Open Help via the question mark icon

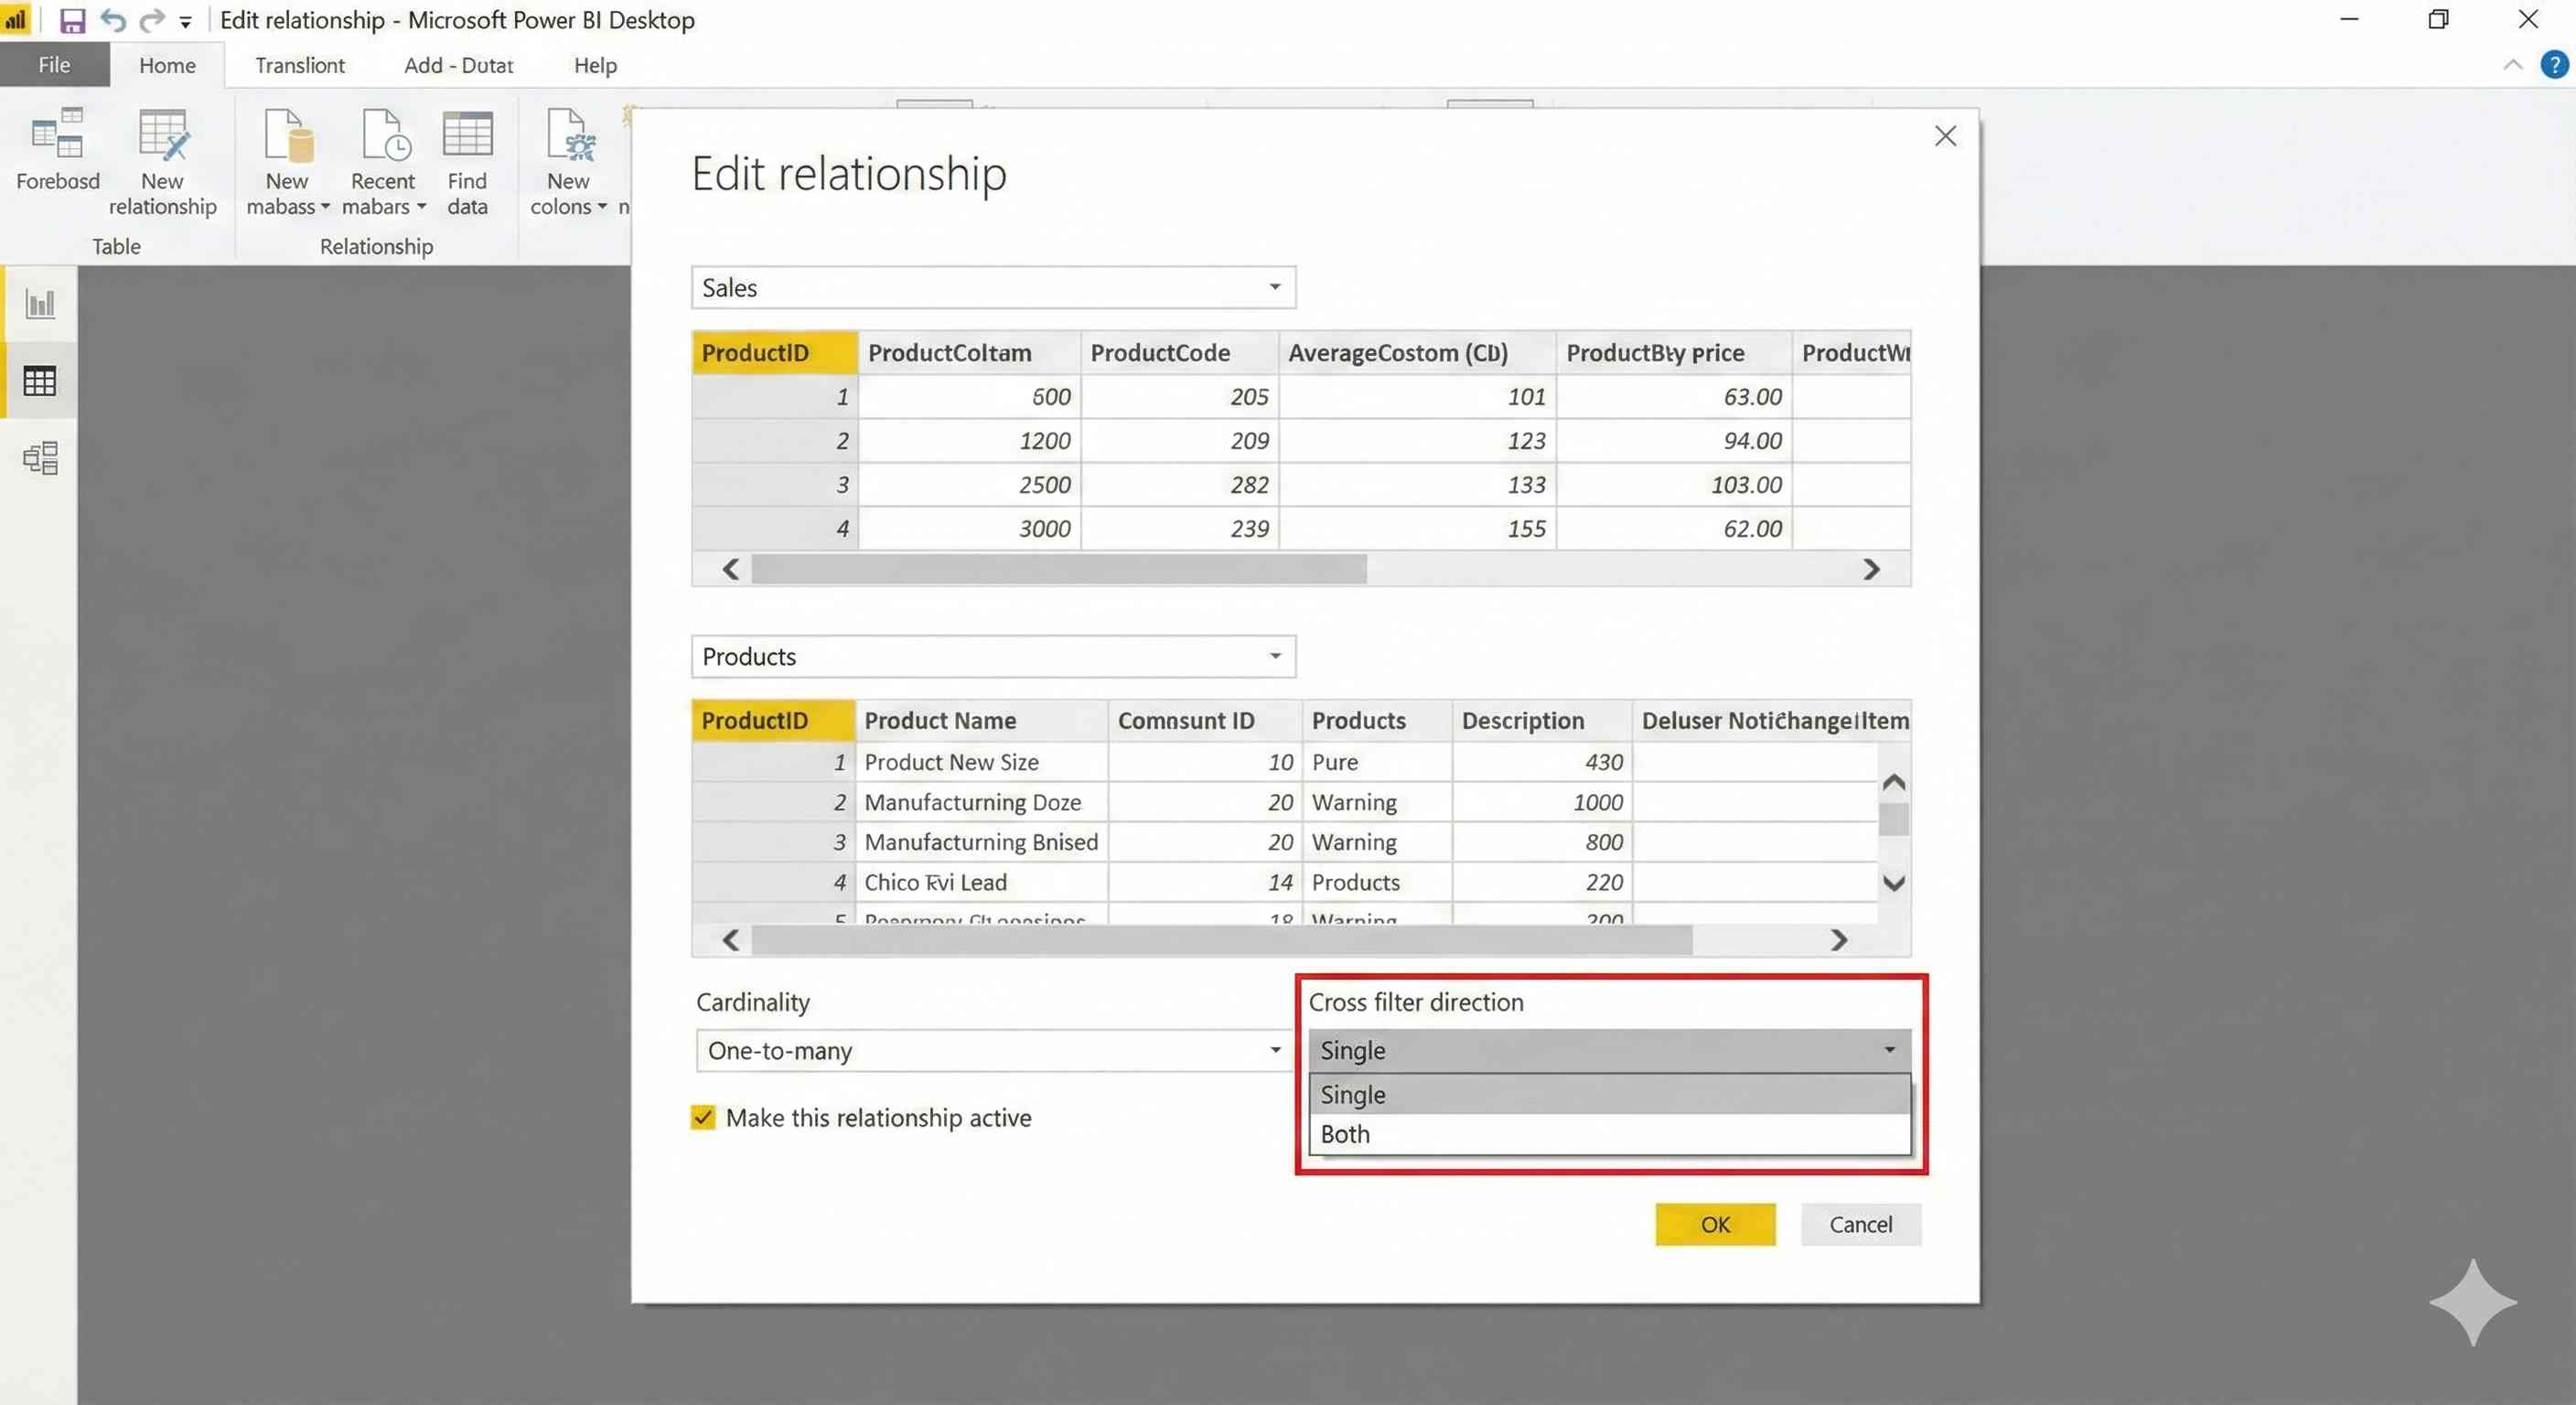click(2553, 64)
